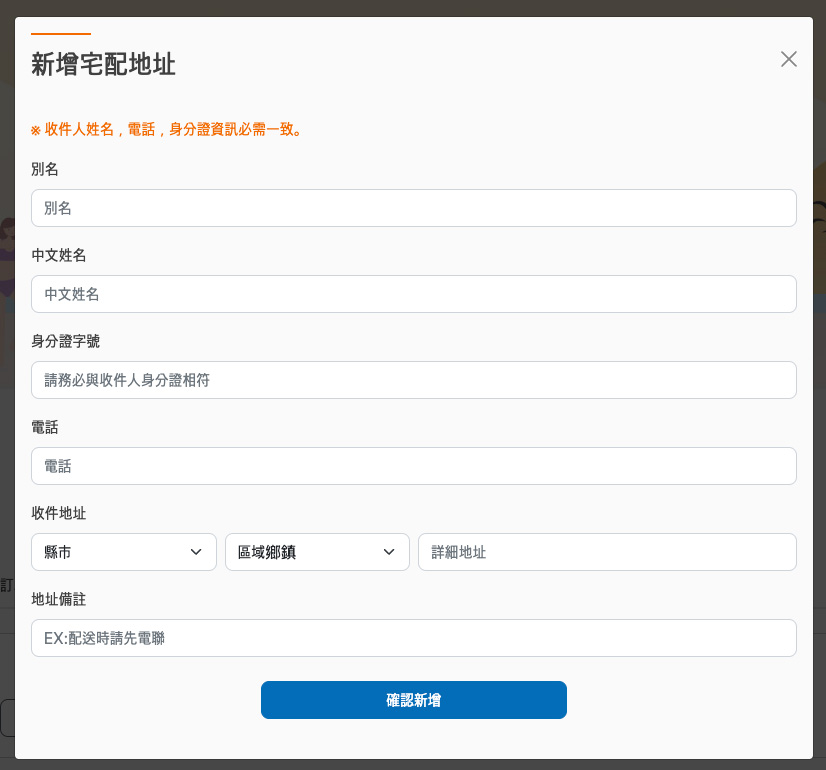The image size is (826, 770).
Task: Click the 別名 field label
Action: 45,169
